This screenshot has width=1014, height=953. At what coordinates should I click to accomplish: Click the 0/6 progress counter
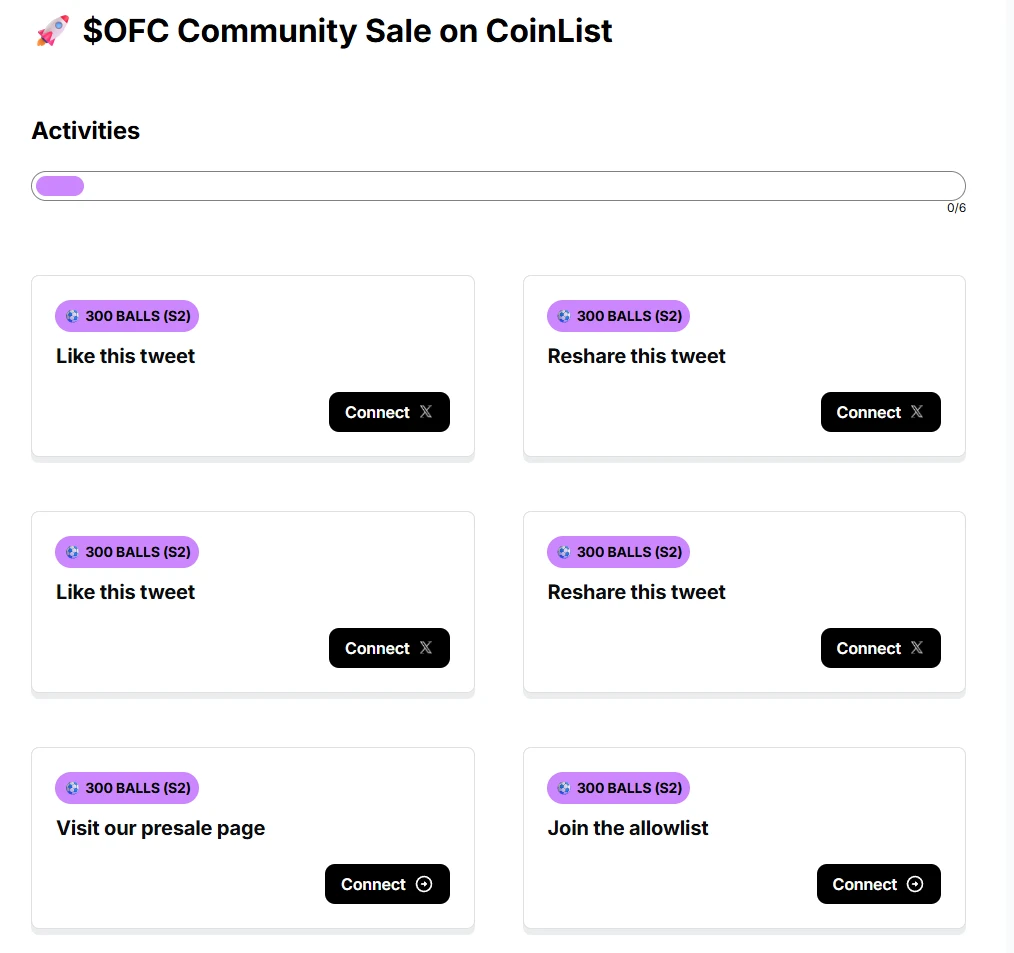tap(956, 208)
